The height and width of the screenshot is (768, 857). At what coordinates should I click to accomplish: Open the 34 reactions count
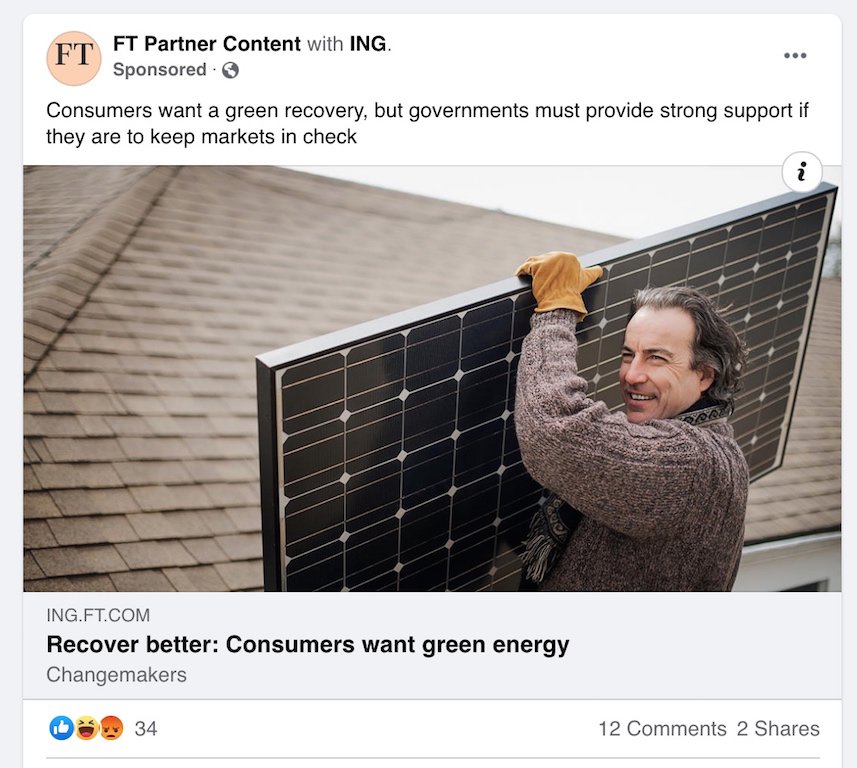(146, 729)
